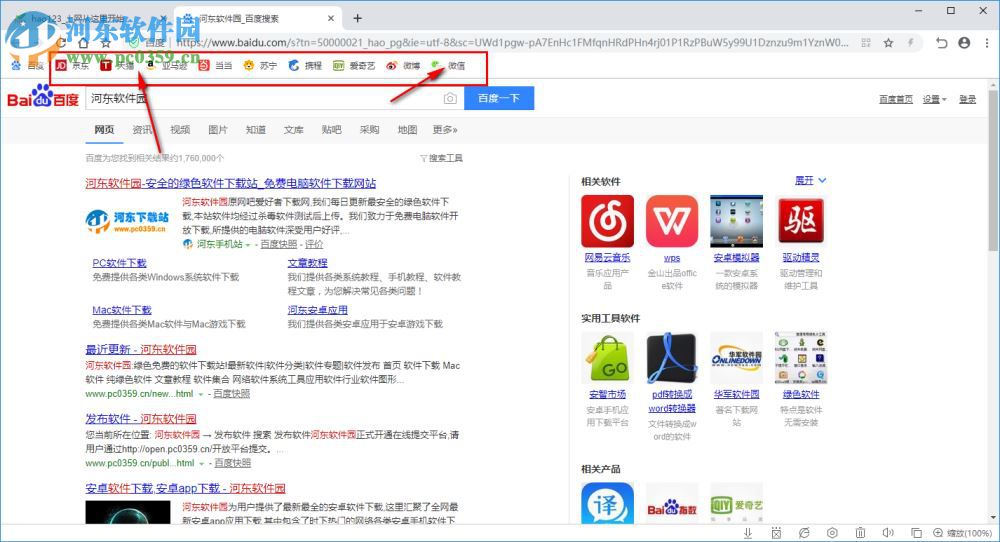
Task: Click the 安智市场 app thumbnail
Action: tap(607, 358)
